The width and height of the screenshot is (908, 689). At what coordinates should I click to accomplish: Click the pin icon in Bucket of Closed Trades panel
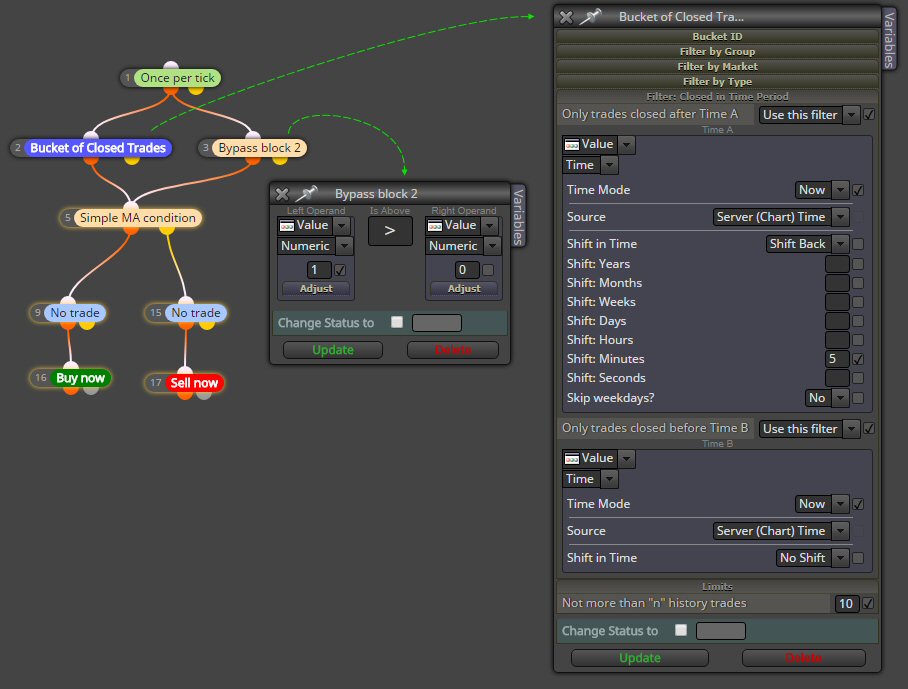591,17
